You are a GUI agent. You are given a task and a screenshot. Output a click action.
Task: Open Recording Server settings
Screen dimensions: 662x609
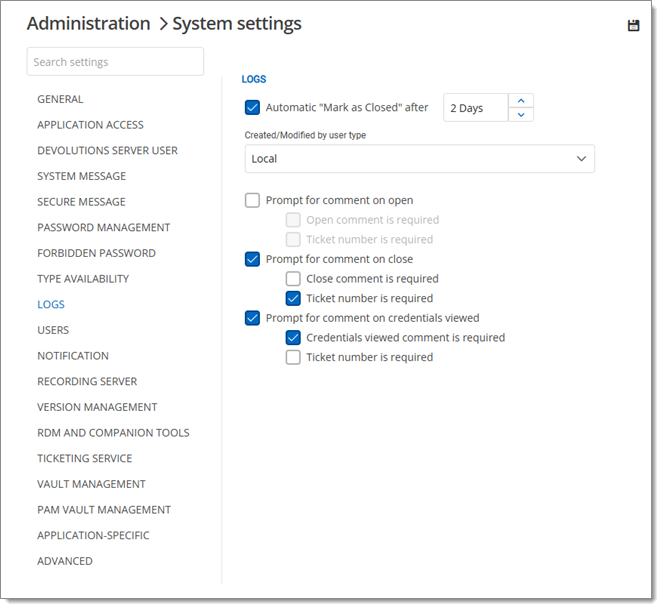point(87,381)
